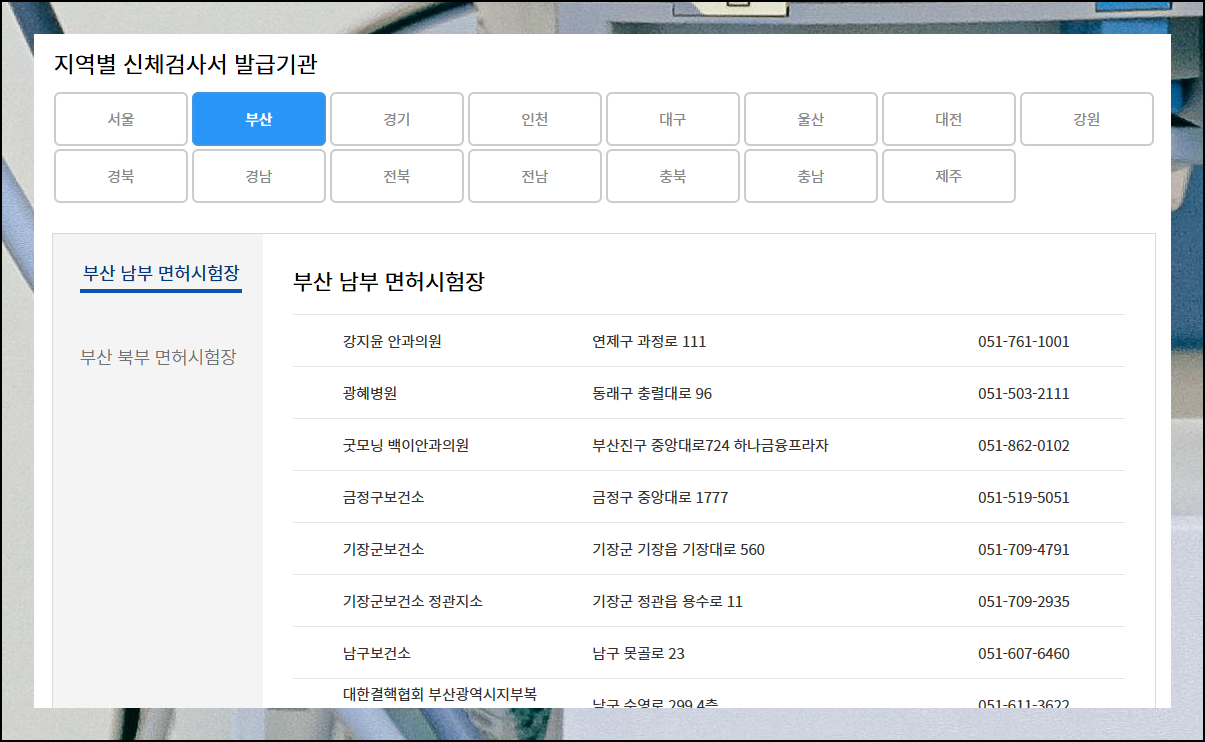Click phone number 051-862-0102
Screen dimensions: 1205x742
click(1023, 445)
